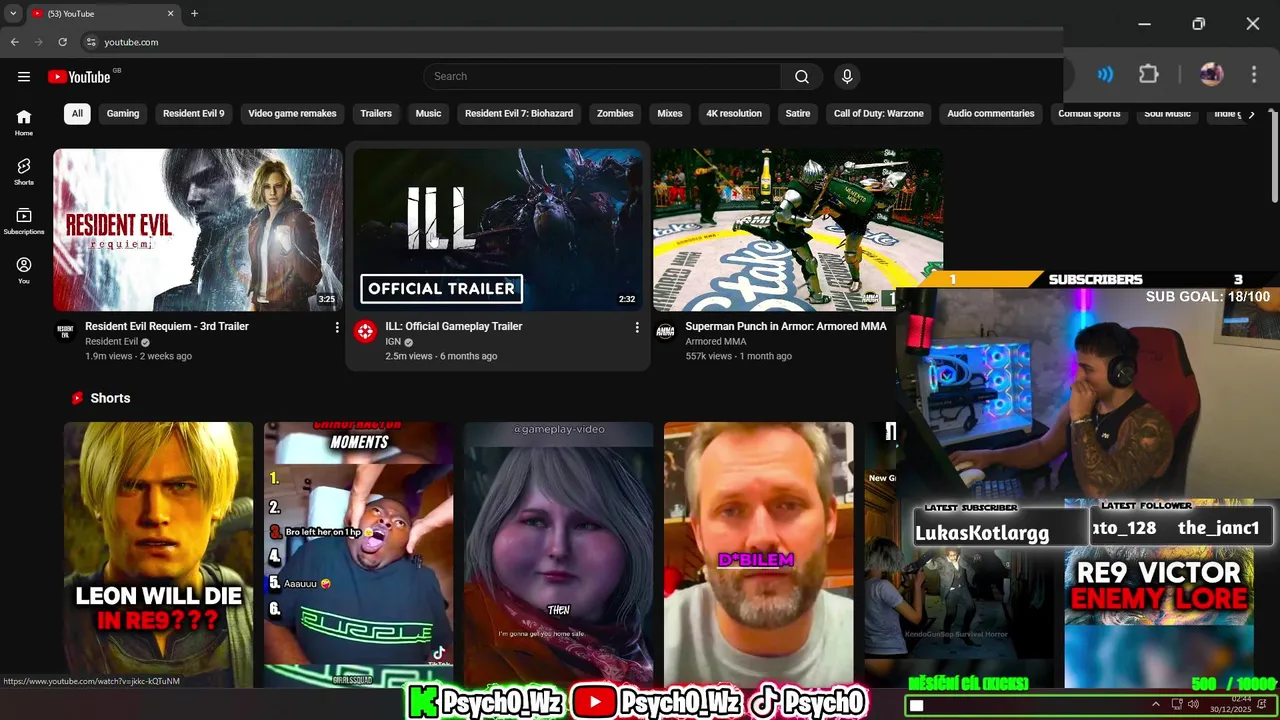Select the All filter chip
1280x720 pixels.
tap(77, 114)
